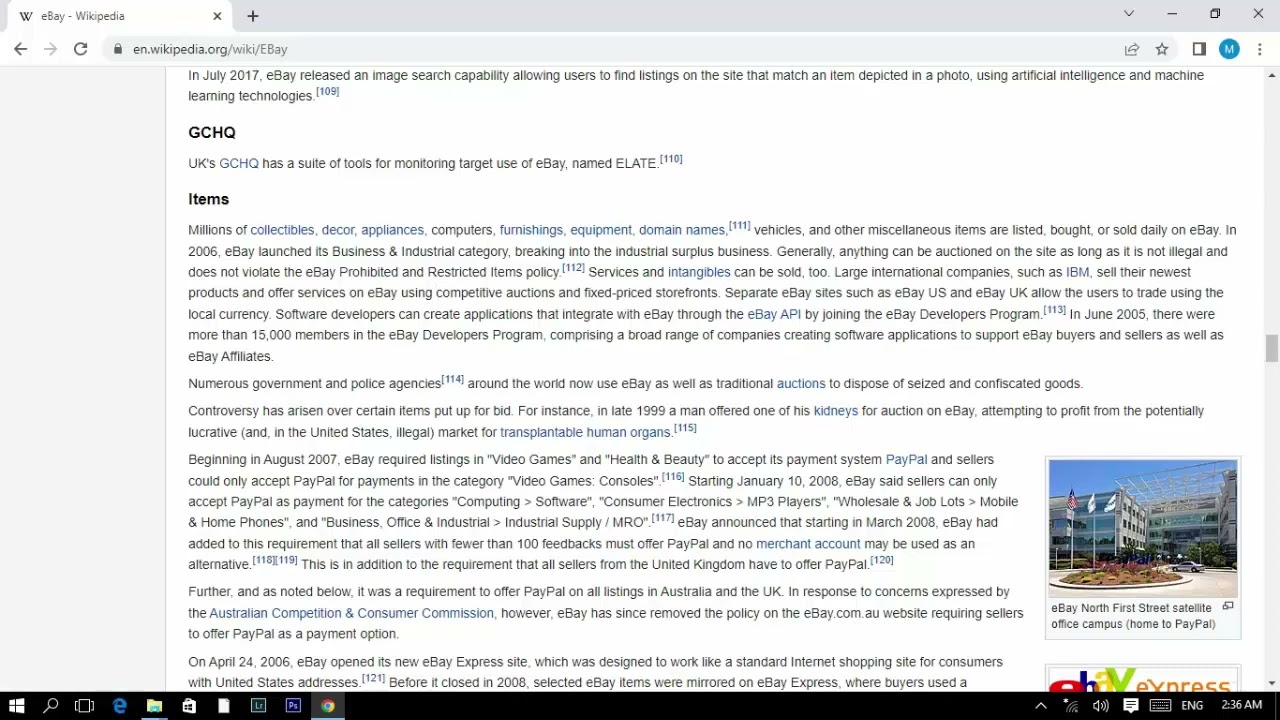Jump to citation 114
Screen dimensions: 1280x720
453,379
